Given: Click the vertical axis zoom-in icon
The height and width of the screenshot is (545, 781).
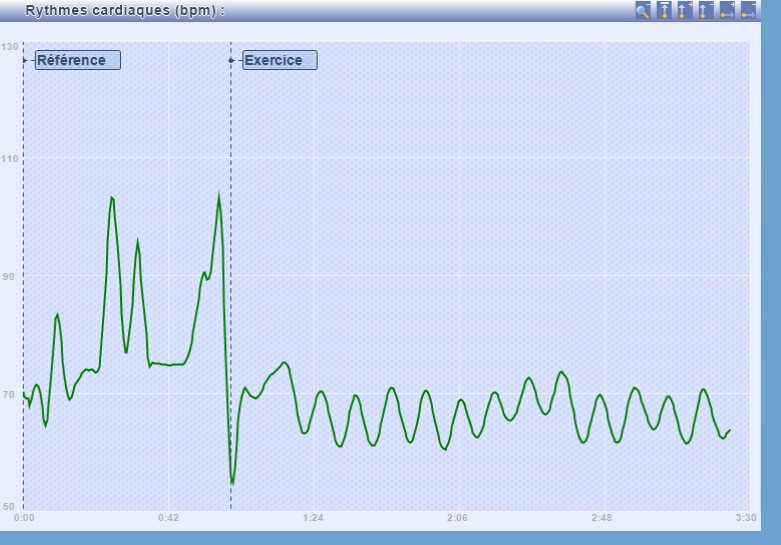Looking at the screenshot, I should point(685,10).
